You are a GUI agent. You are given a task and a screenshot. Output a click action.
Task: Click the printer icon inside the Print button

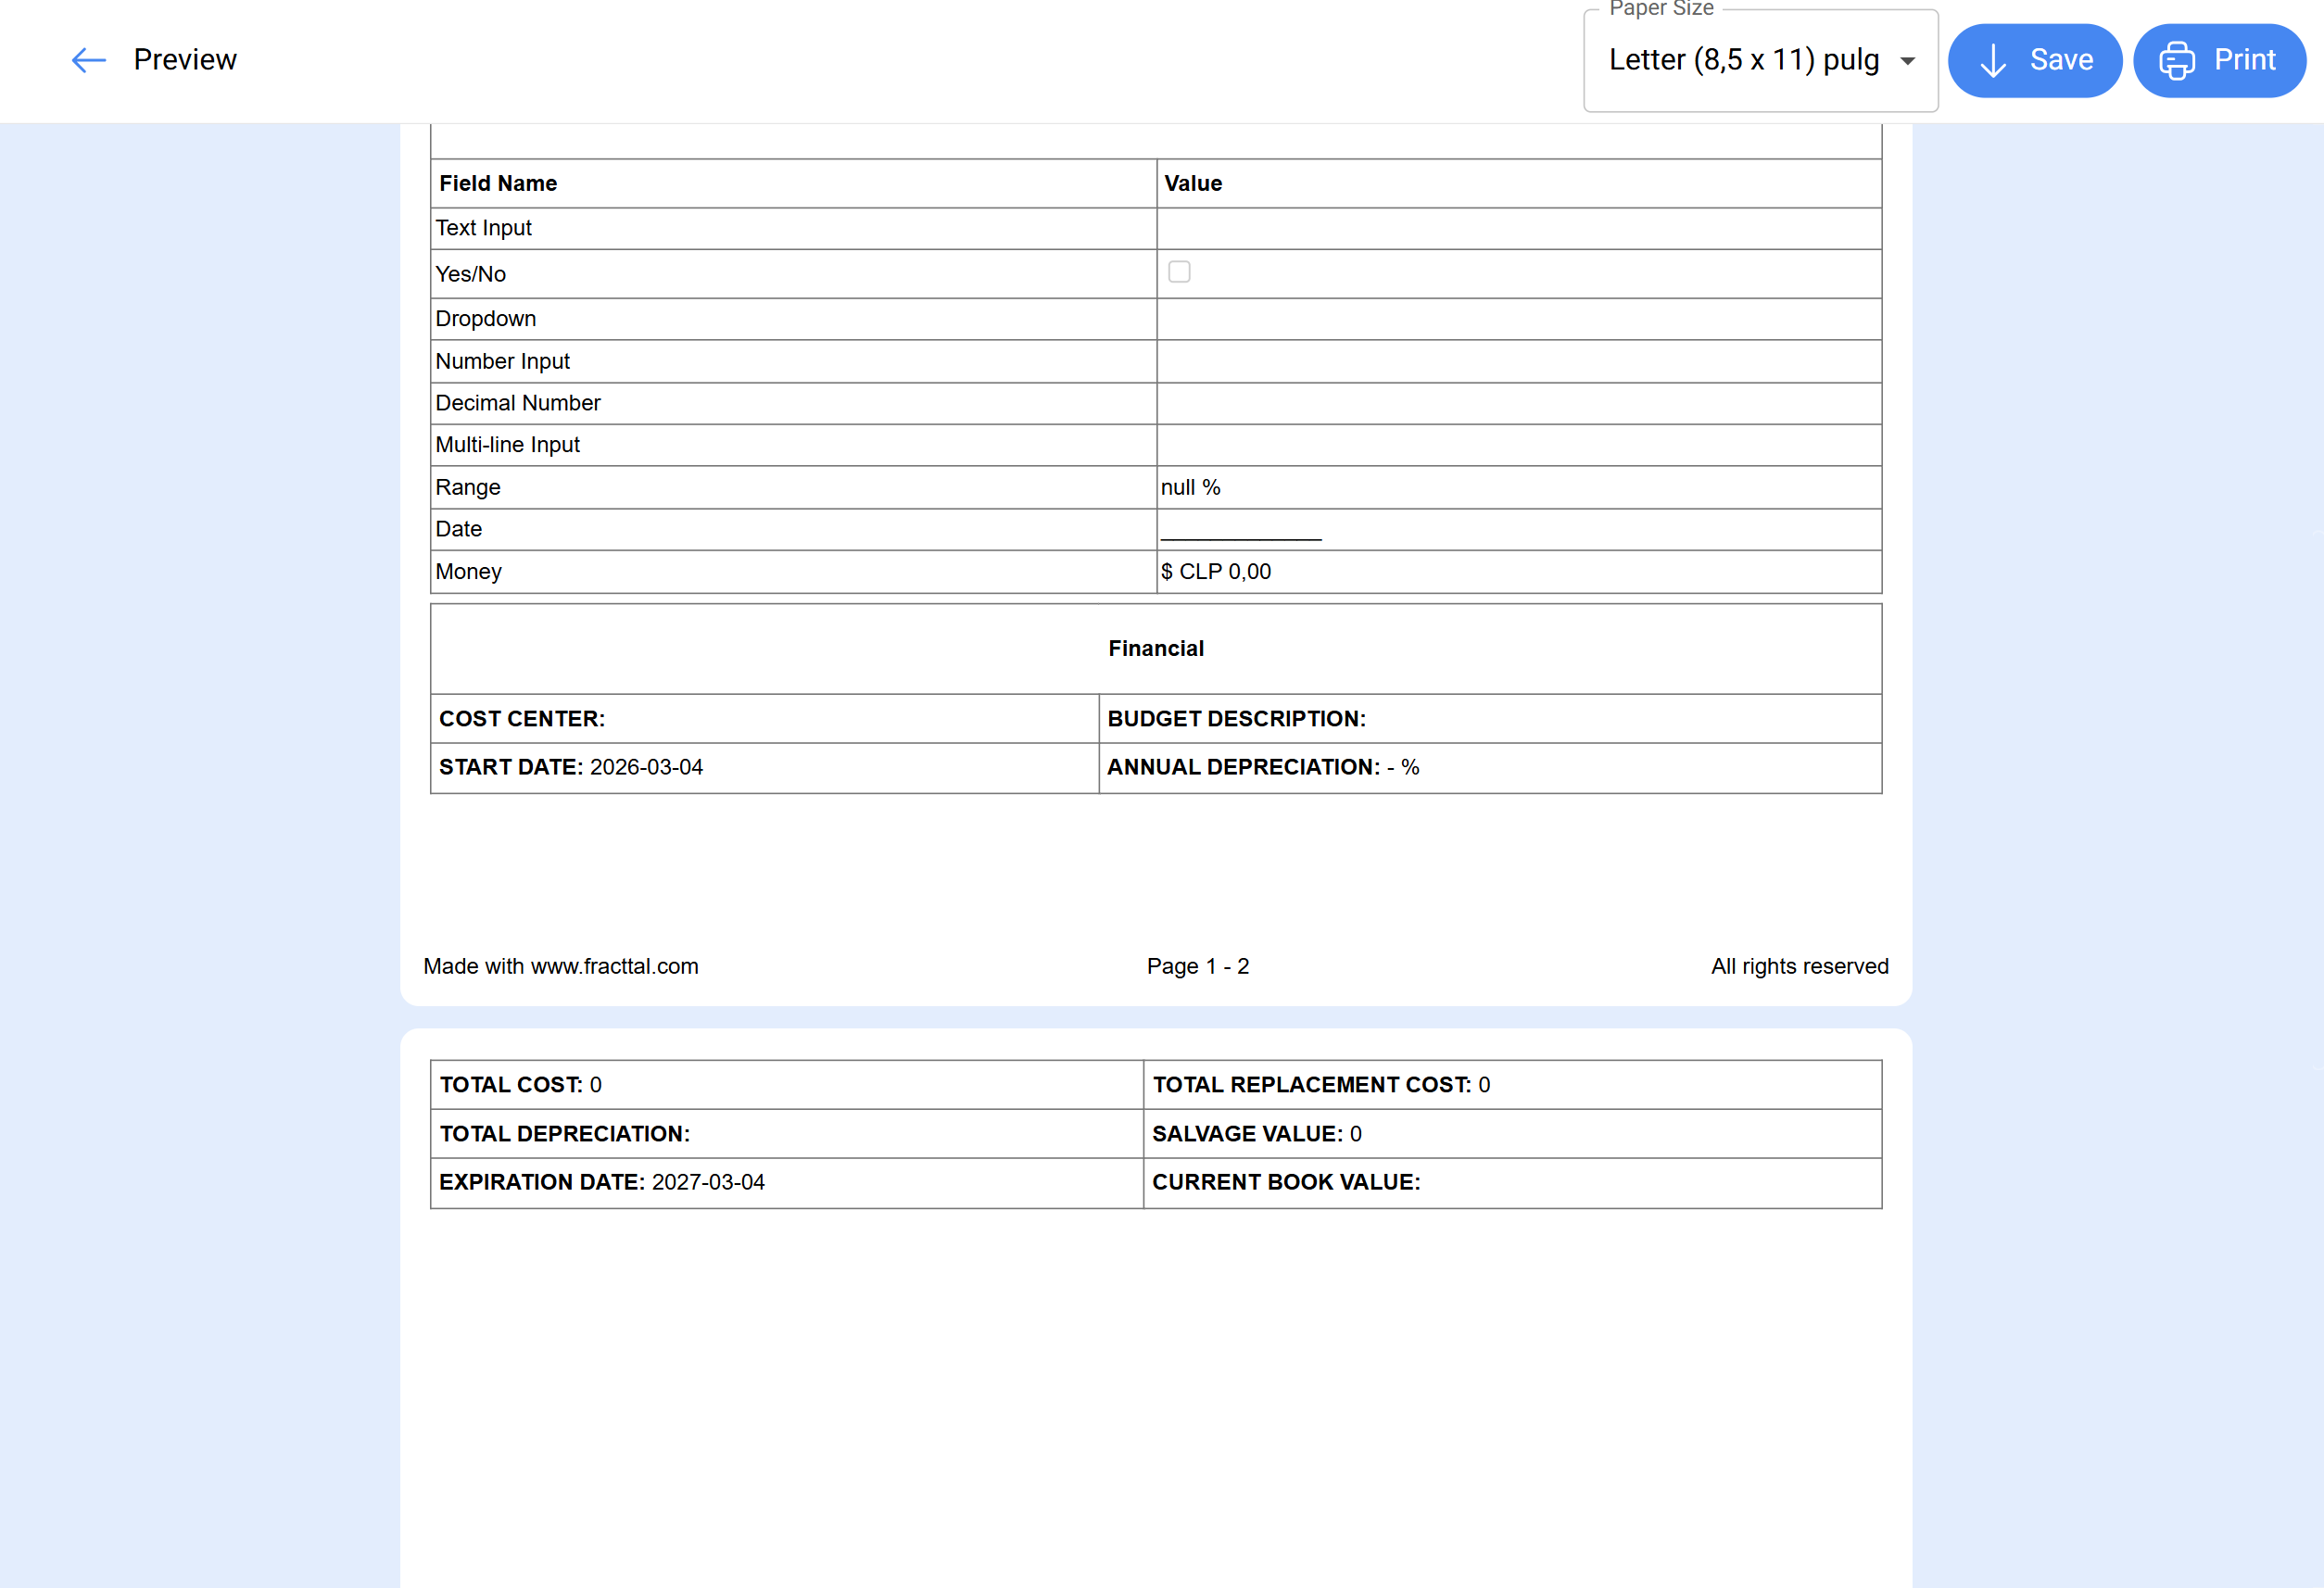[2177, 60]
